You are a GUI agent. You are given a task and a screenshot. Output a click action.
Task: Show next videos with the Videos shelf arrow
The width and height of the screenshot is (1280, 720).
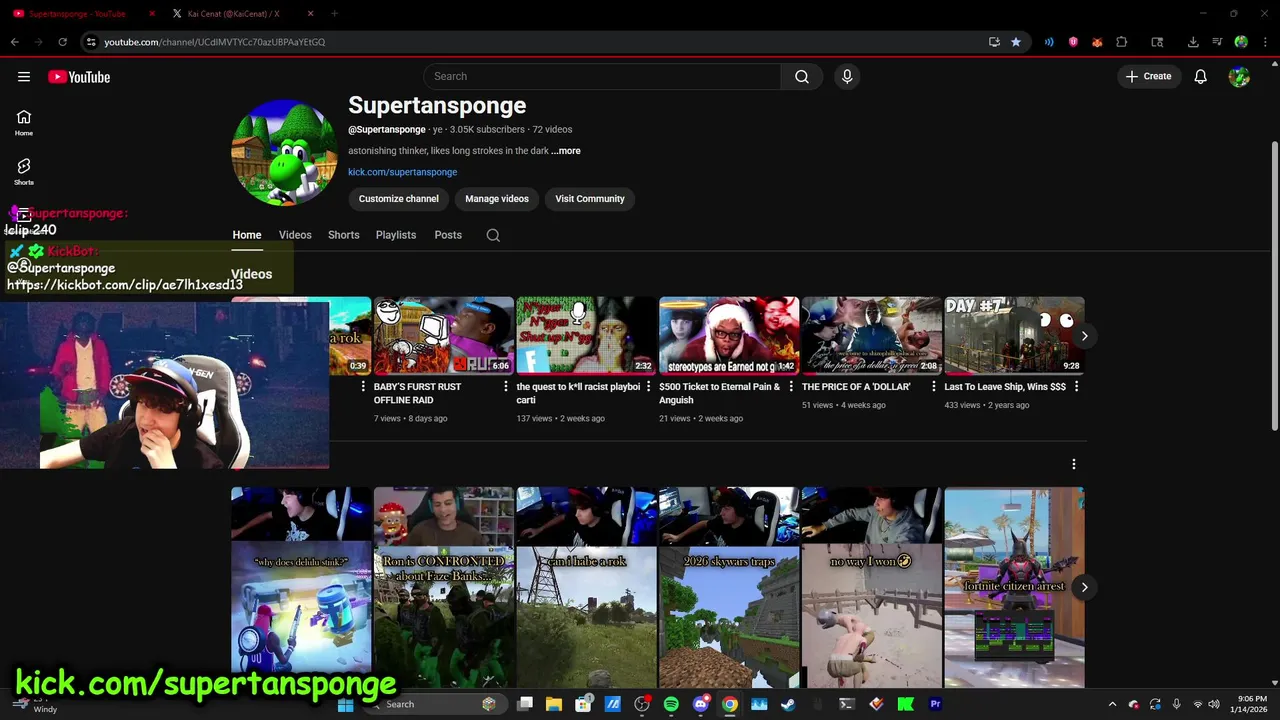1084,336
